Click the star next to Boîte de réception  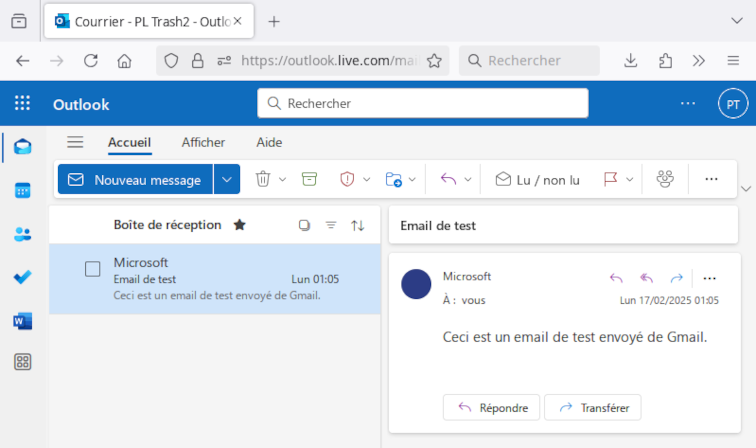pyautogui.click(x=240, y=225)
